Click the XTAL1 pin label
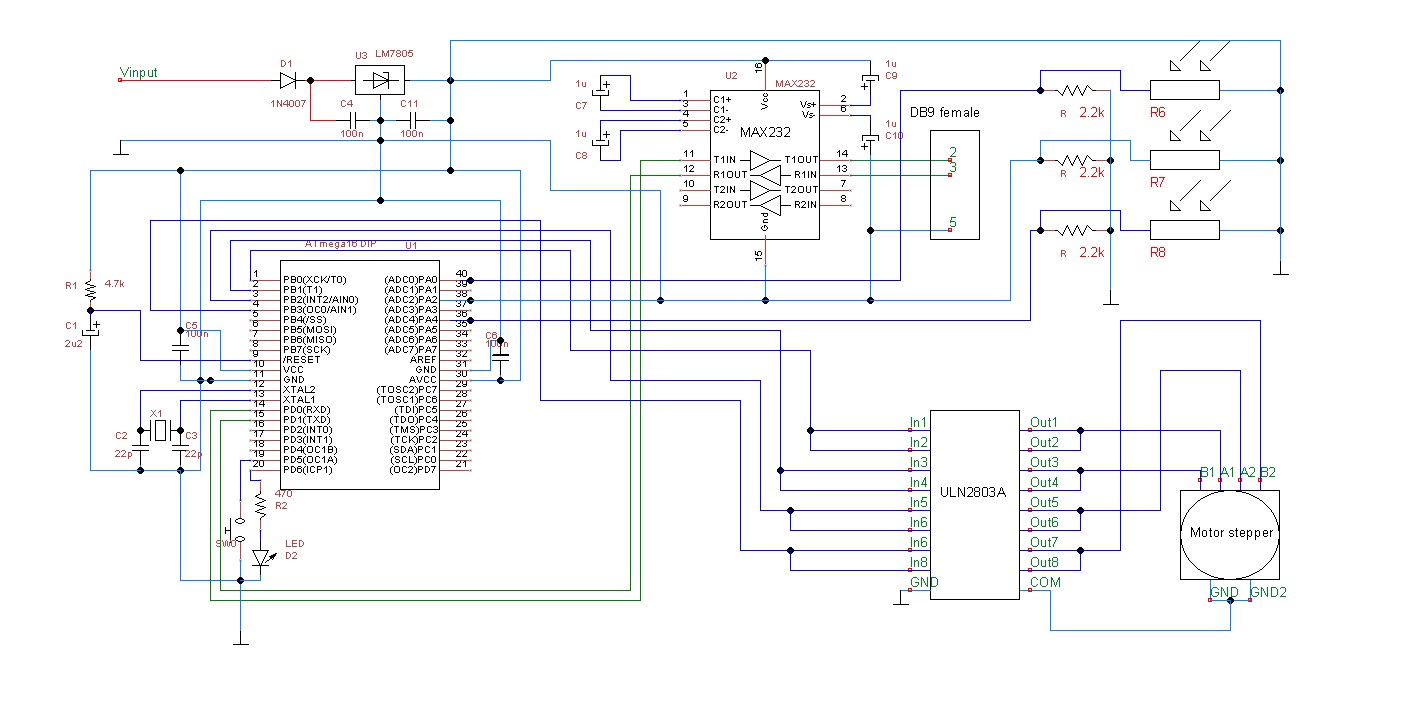The width and height of the screenshot is (1428, 728). click(298, 400)
